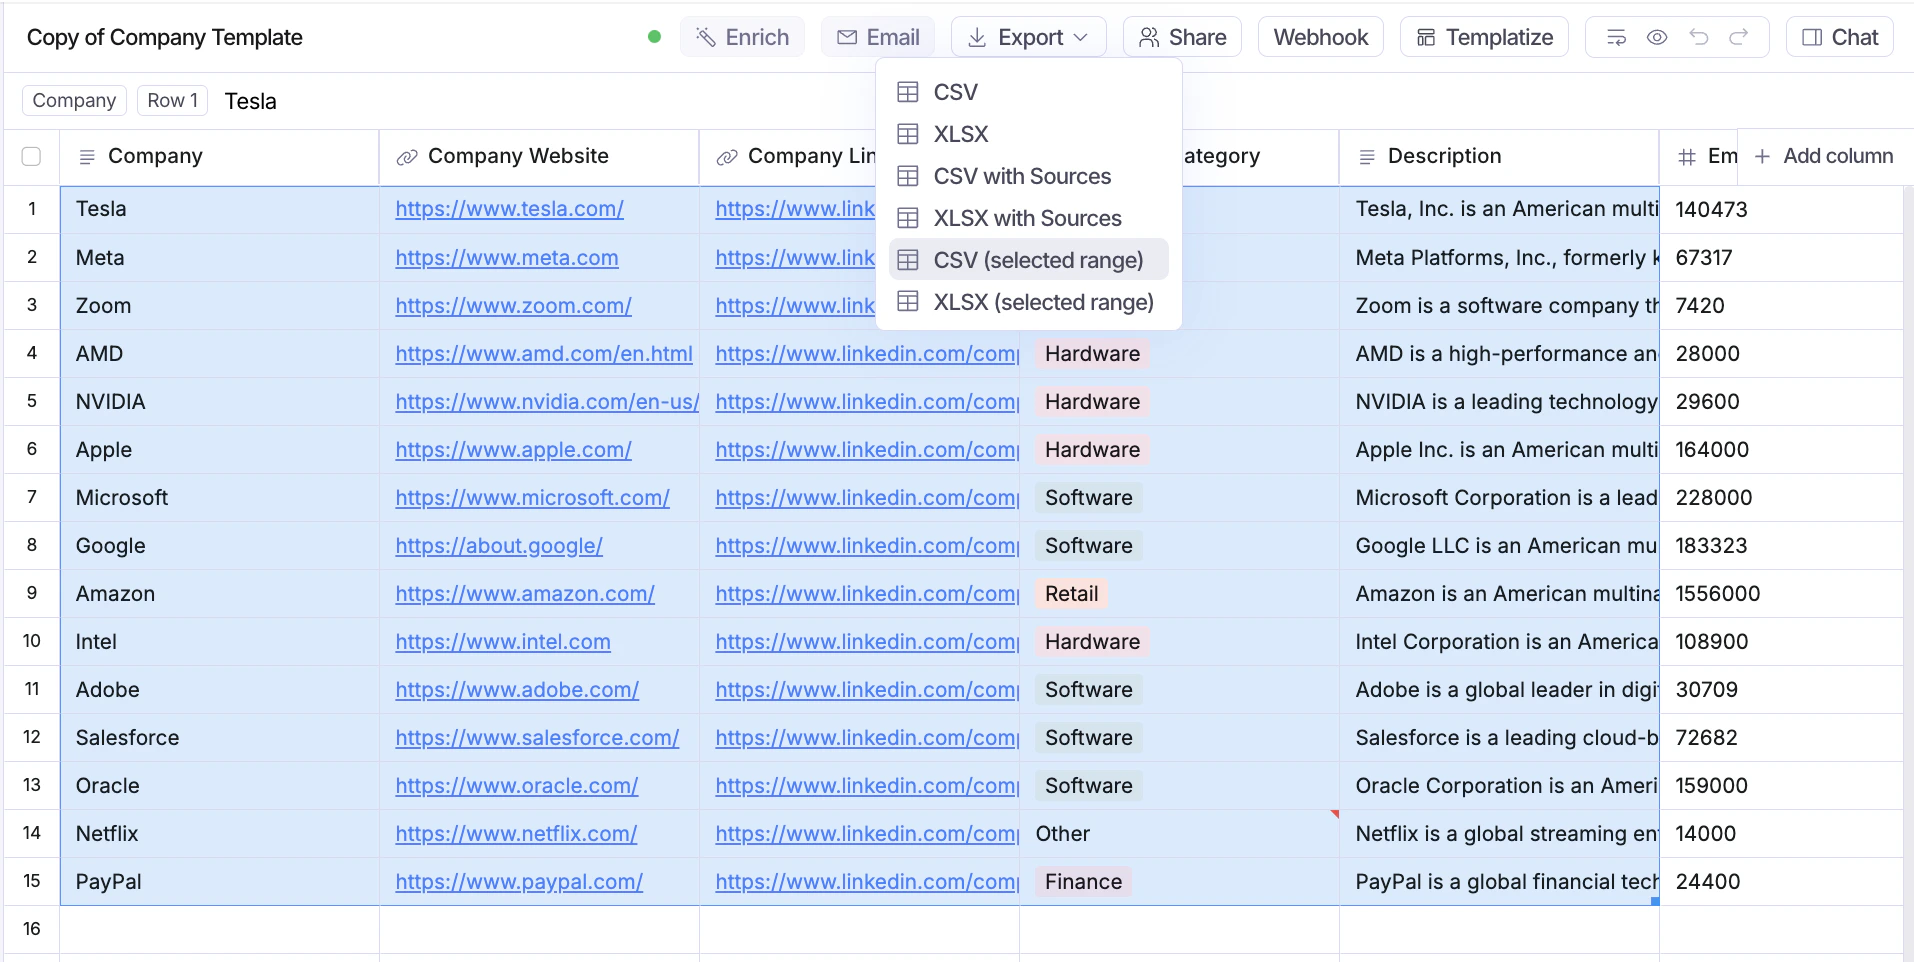Click the Webhook button
This screenshot has width=1914, height=962.
(1321, 37)
